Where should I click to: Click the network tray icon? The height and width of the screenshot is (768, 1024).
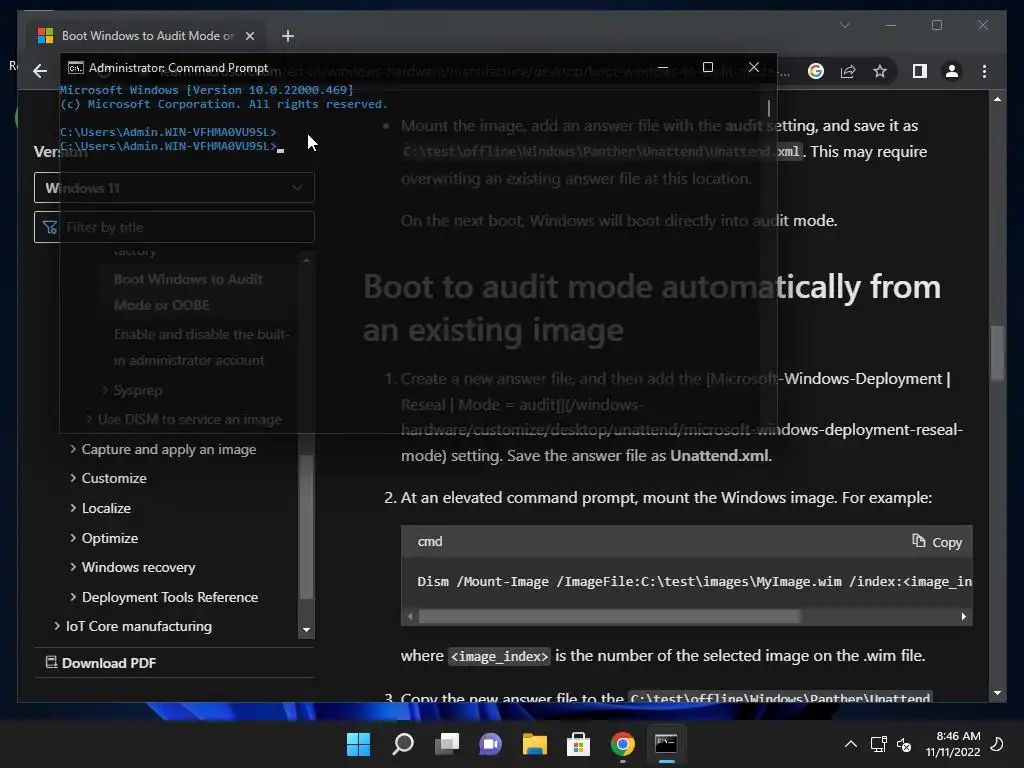[x=878, y=744]
